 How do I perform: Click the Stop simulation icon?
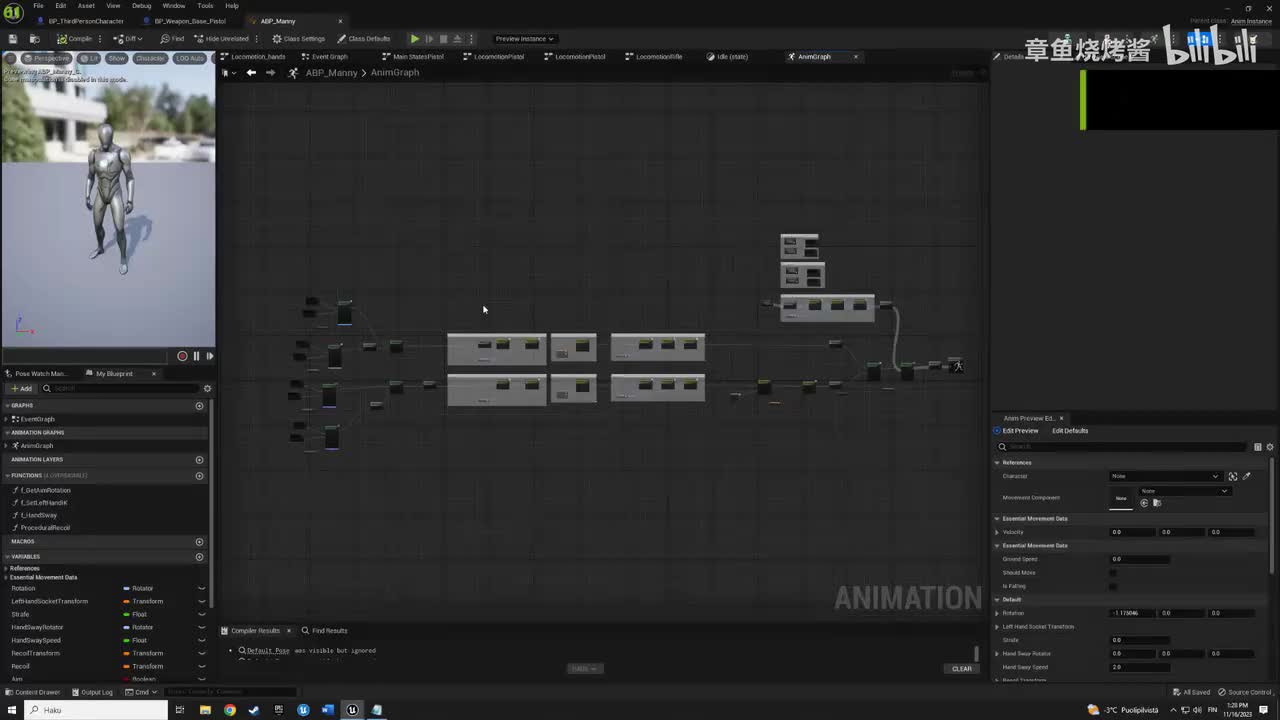coord(444,39)
